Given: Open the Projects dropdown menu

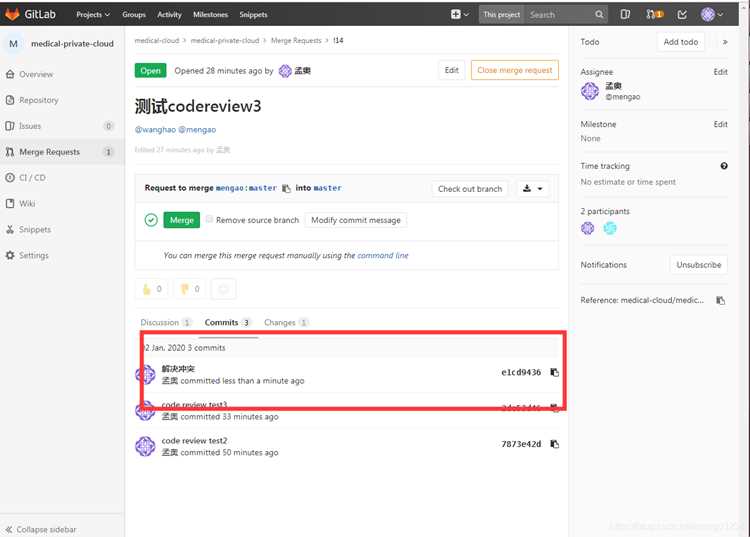Looking at the screenshot, I should 93,15.
